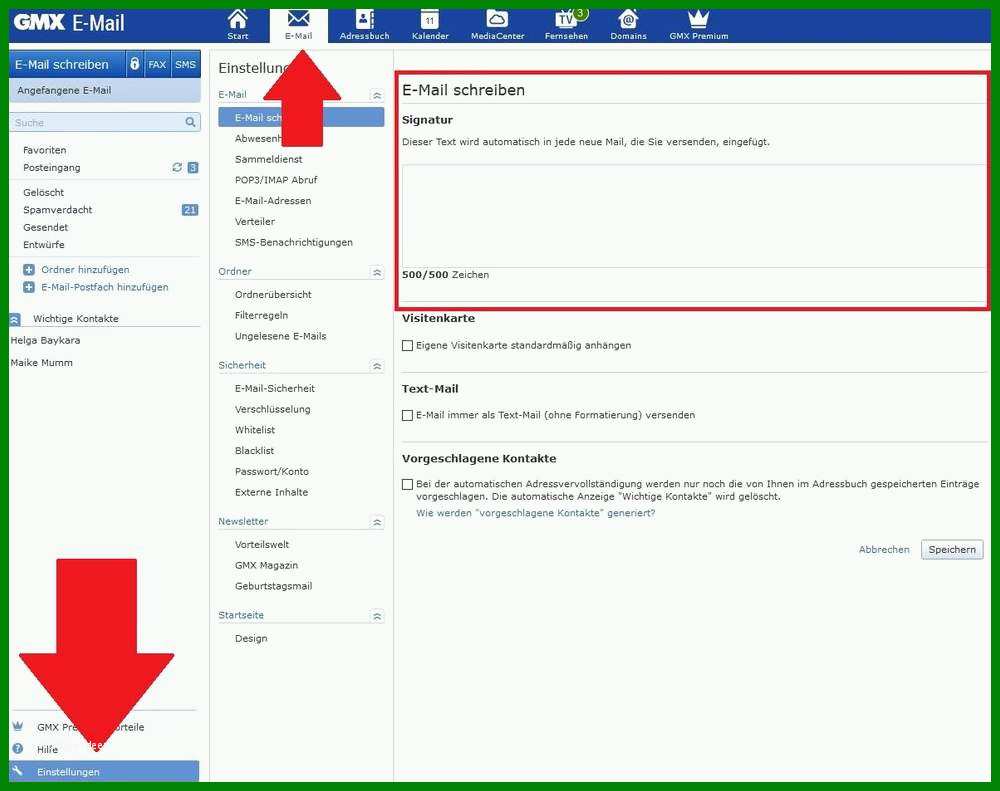Select contact Helga Baykara
1000x791 pixels.
point(45,340)
